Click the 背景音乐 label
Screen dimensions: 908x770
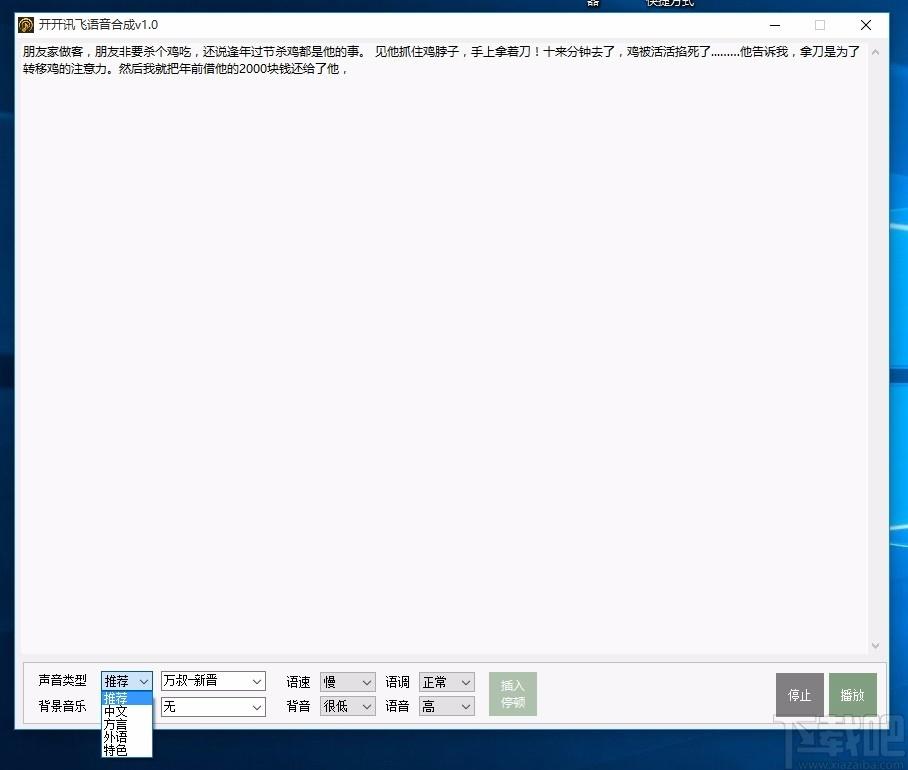click(x=63, y=706)
